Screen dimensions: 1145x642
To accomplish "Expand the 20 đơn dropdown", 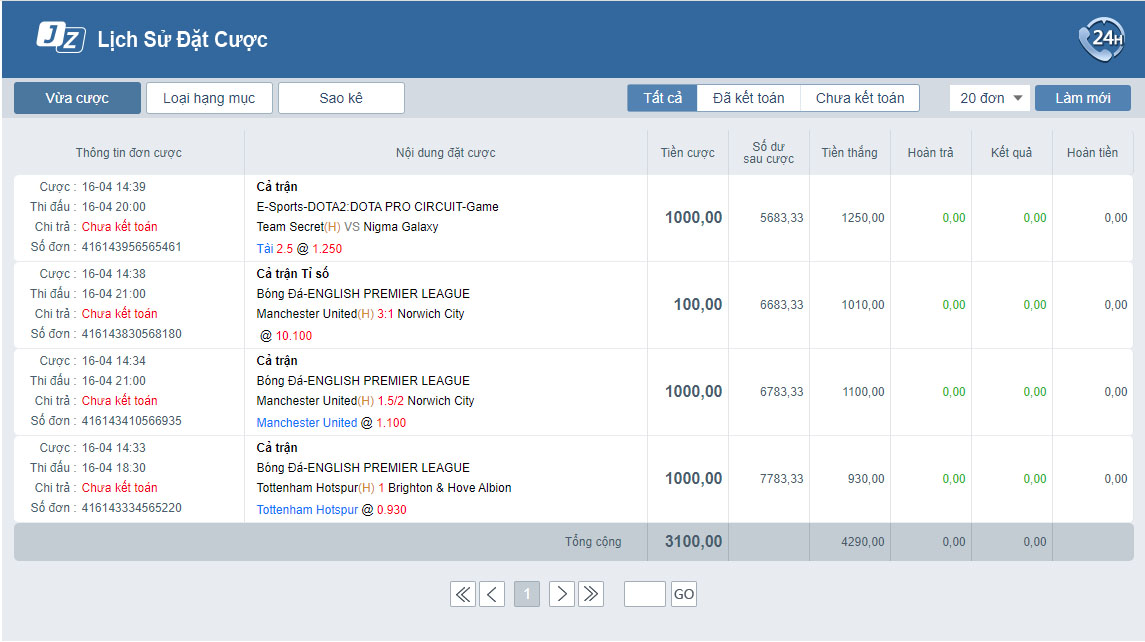I will (x=989, y=98).
